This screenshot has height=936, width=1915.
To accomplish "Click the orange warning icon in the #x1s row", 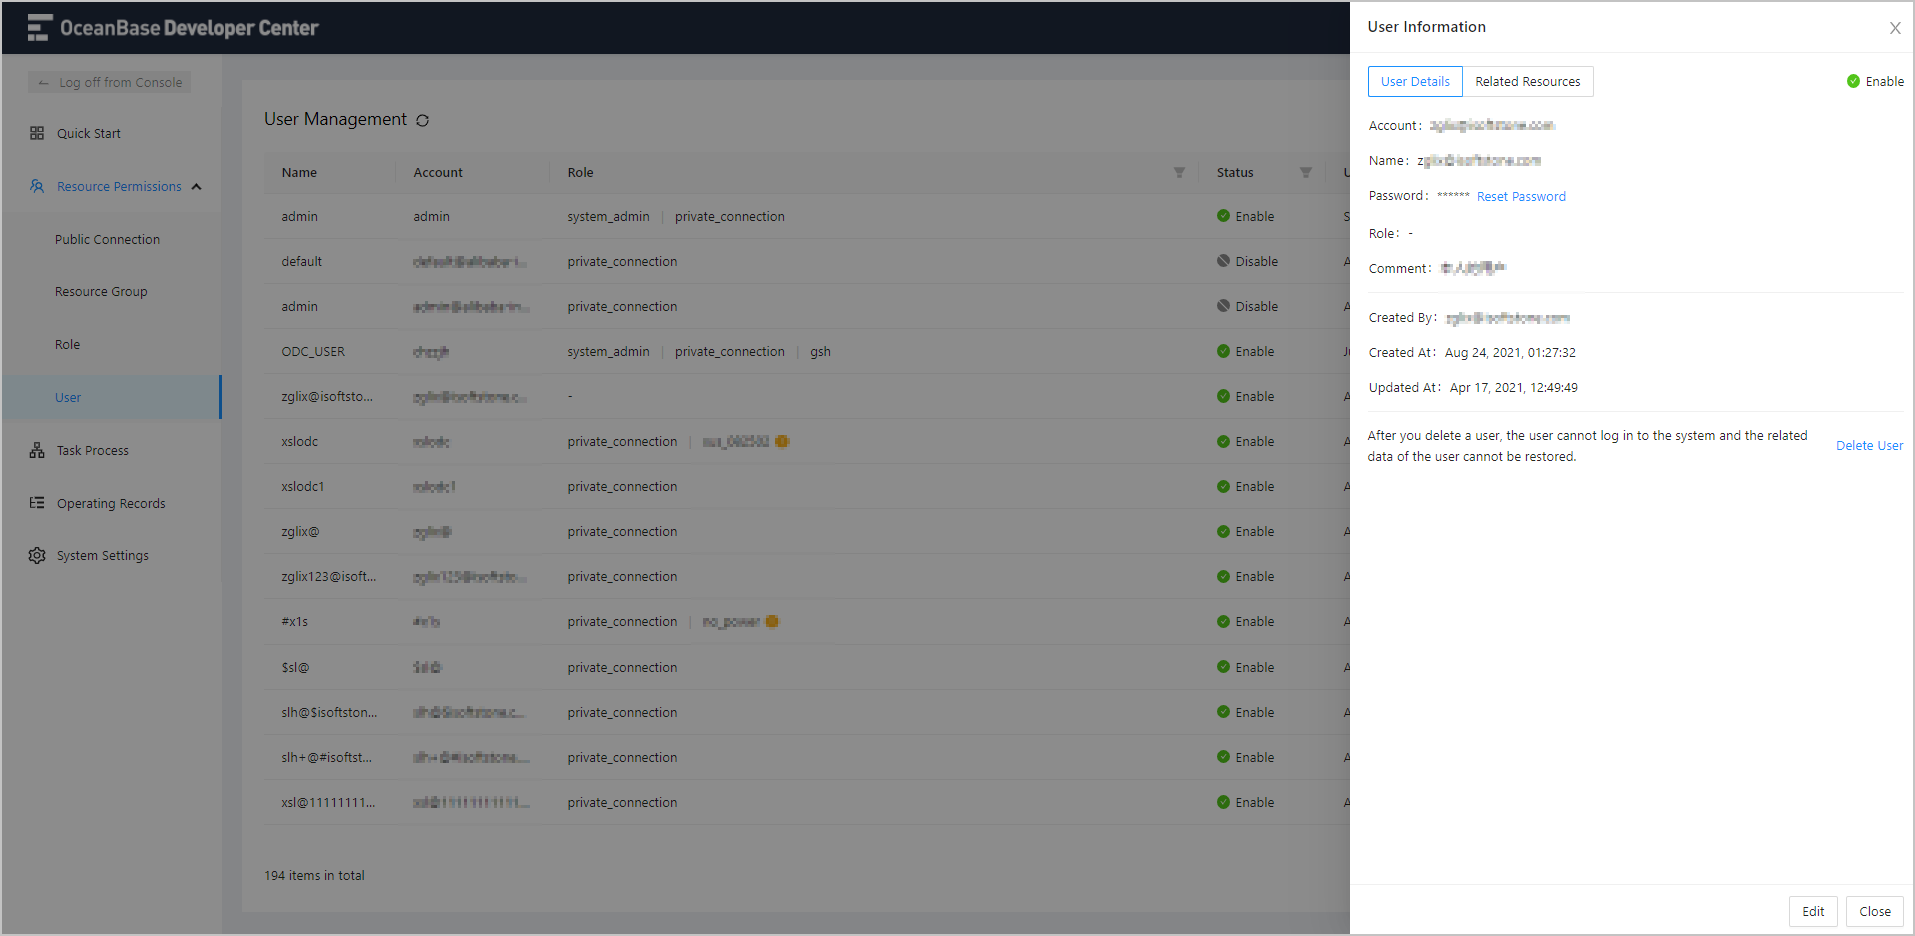I will click(x=772, y=621).
